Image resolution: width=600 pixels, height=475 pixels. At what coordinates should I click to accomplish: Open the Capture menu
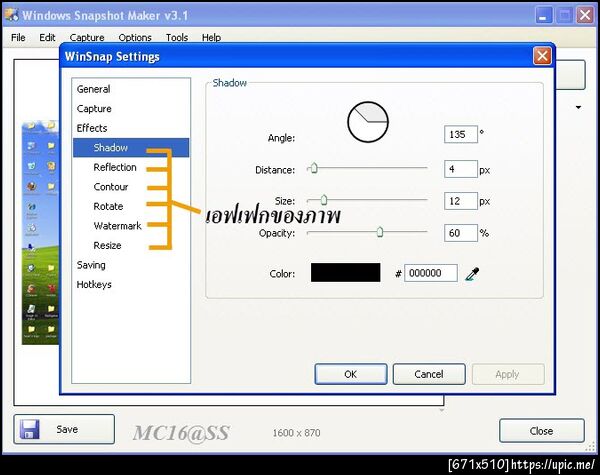coord(87,38)
